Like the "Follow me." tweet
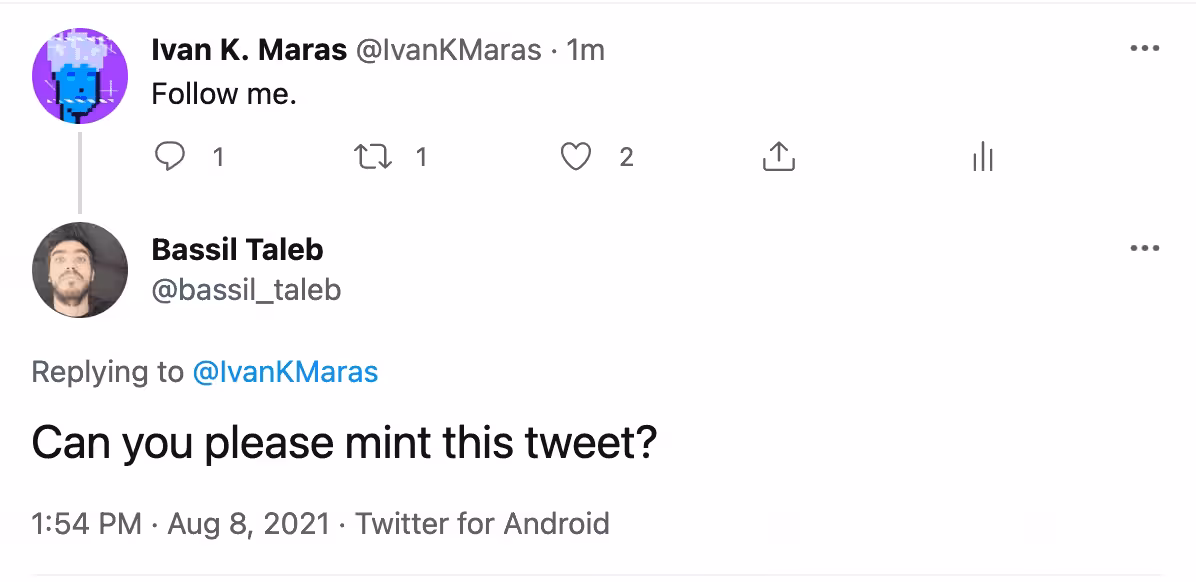Viewport: 1196px width, 582px height. click(x=576, y=157)
